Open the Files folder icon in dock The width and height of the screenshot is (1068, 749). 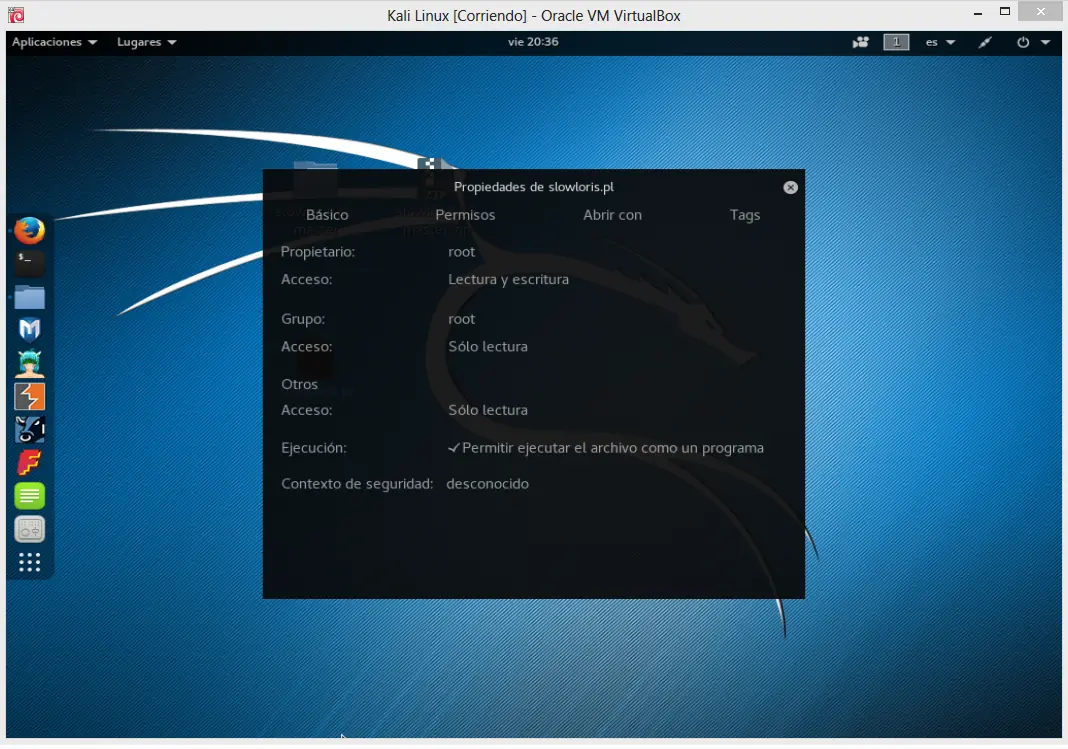point(29,297)
